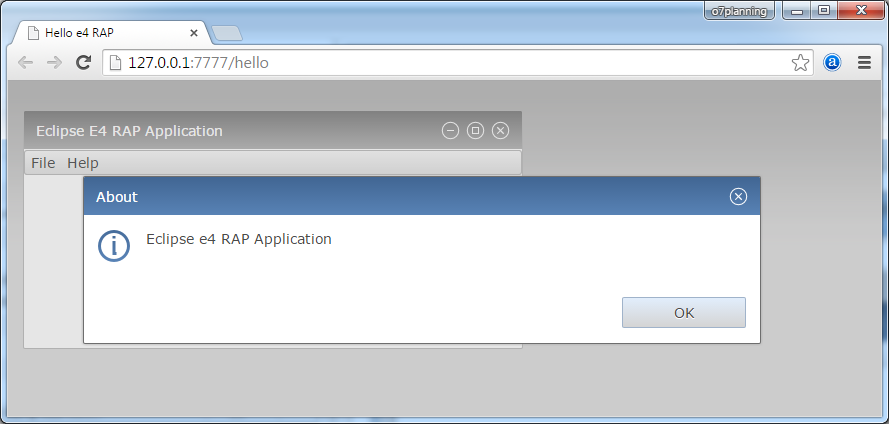Screen dimensions: 889x424
Task: Restore down the Chrome browser window
Action: tap(824, 11)
